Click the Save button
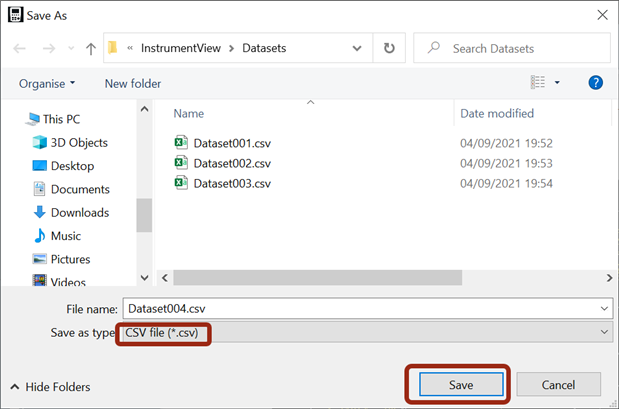The image size is (619, 409). point(460,385)
